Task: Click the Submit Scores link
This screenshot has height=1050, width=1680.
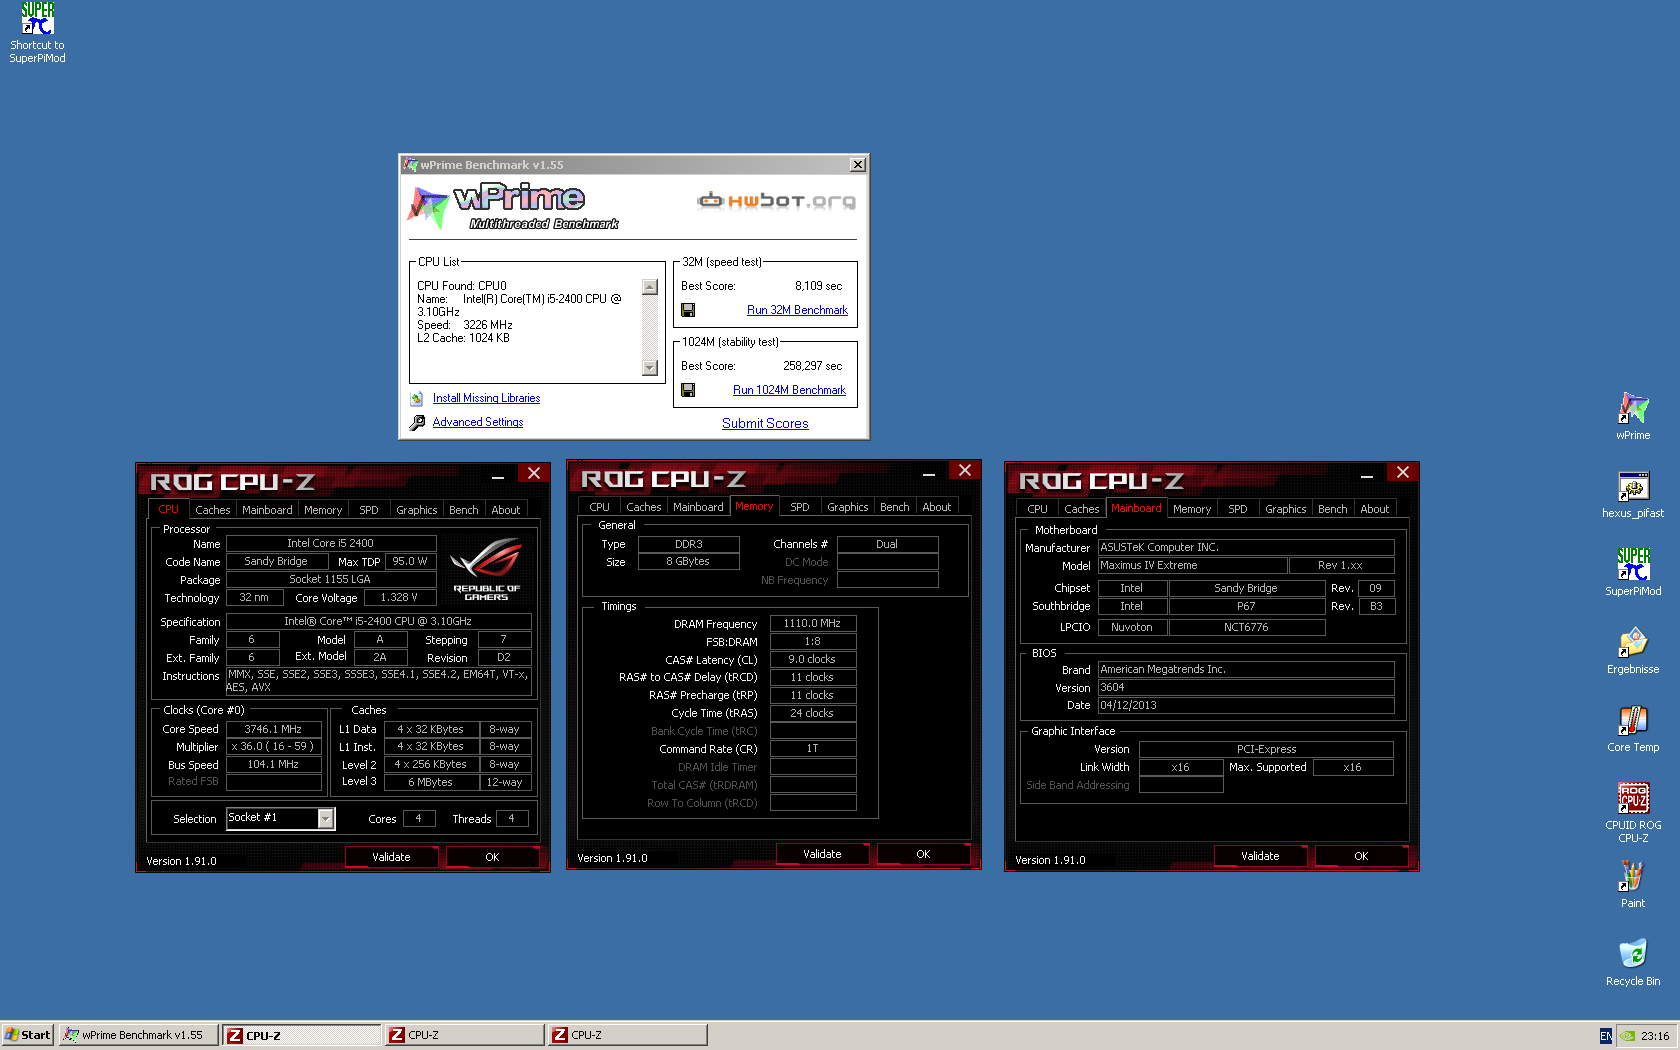Action: coord(765,424)
